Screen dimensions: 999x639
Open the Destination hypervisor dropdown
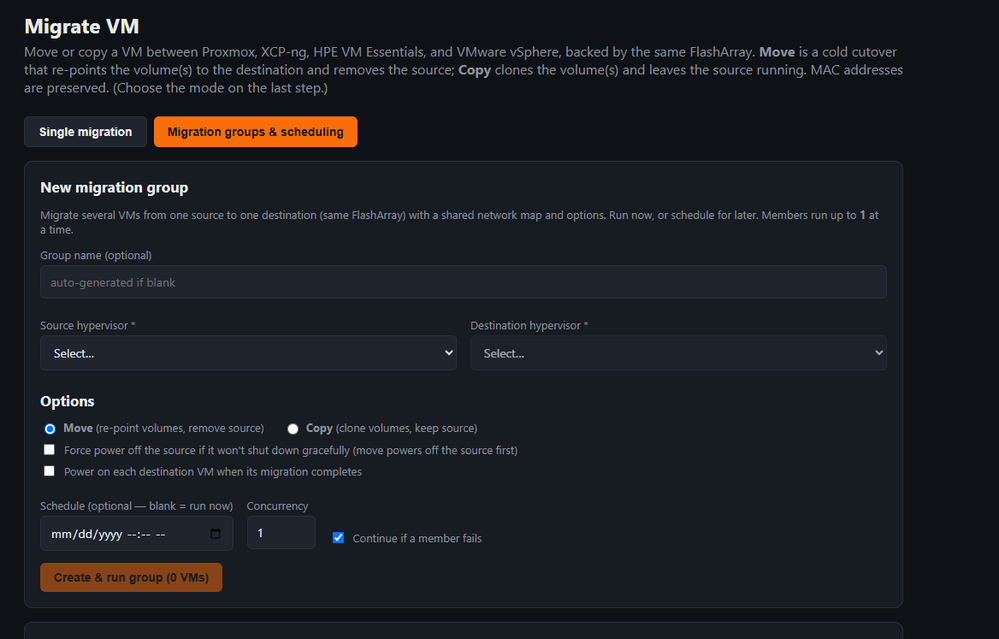pyautogui.click(x=679, y=353)
